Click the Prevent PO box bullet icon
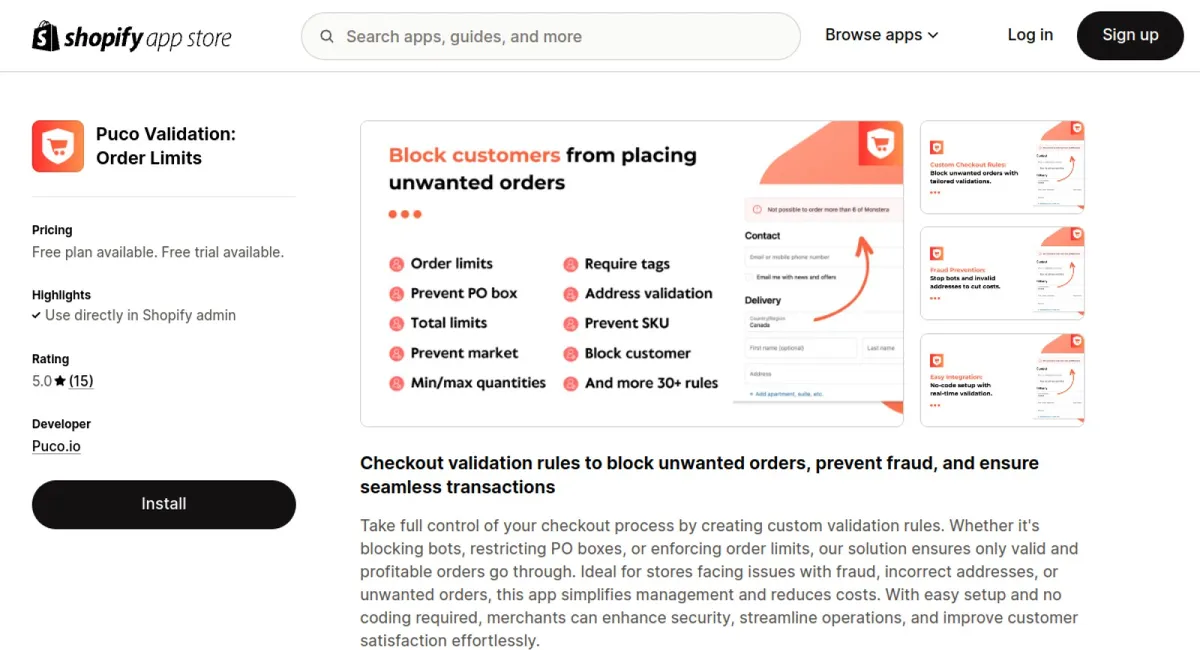Screen dimensions: 1200x650 click(396, 294)
